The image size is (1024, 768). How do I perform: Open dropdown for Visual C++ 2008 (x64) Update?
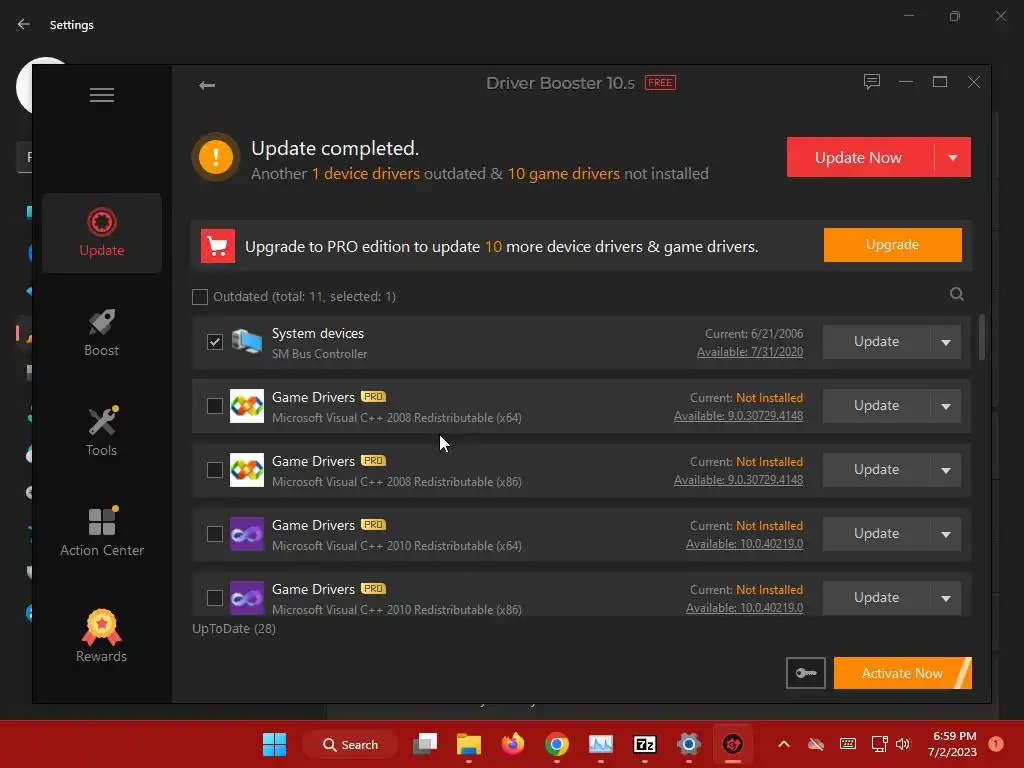coord(946,406)
